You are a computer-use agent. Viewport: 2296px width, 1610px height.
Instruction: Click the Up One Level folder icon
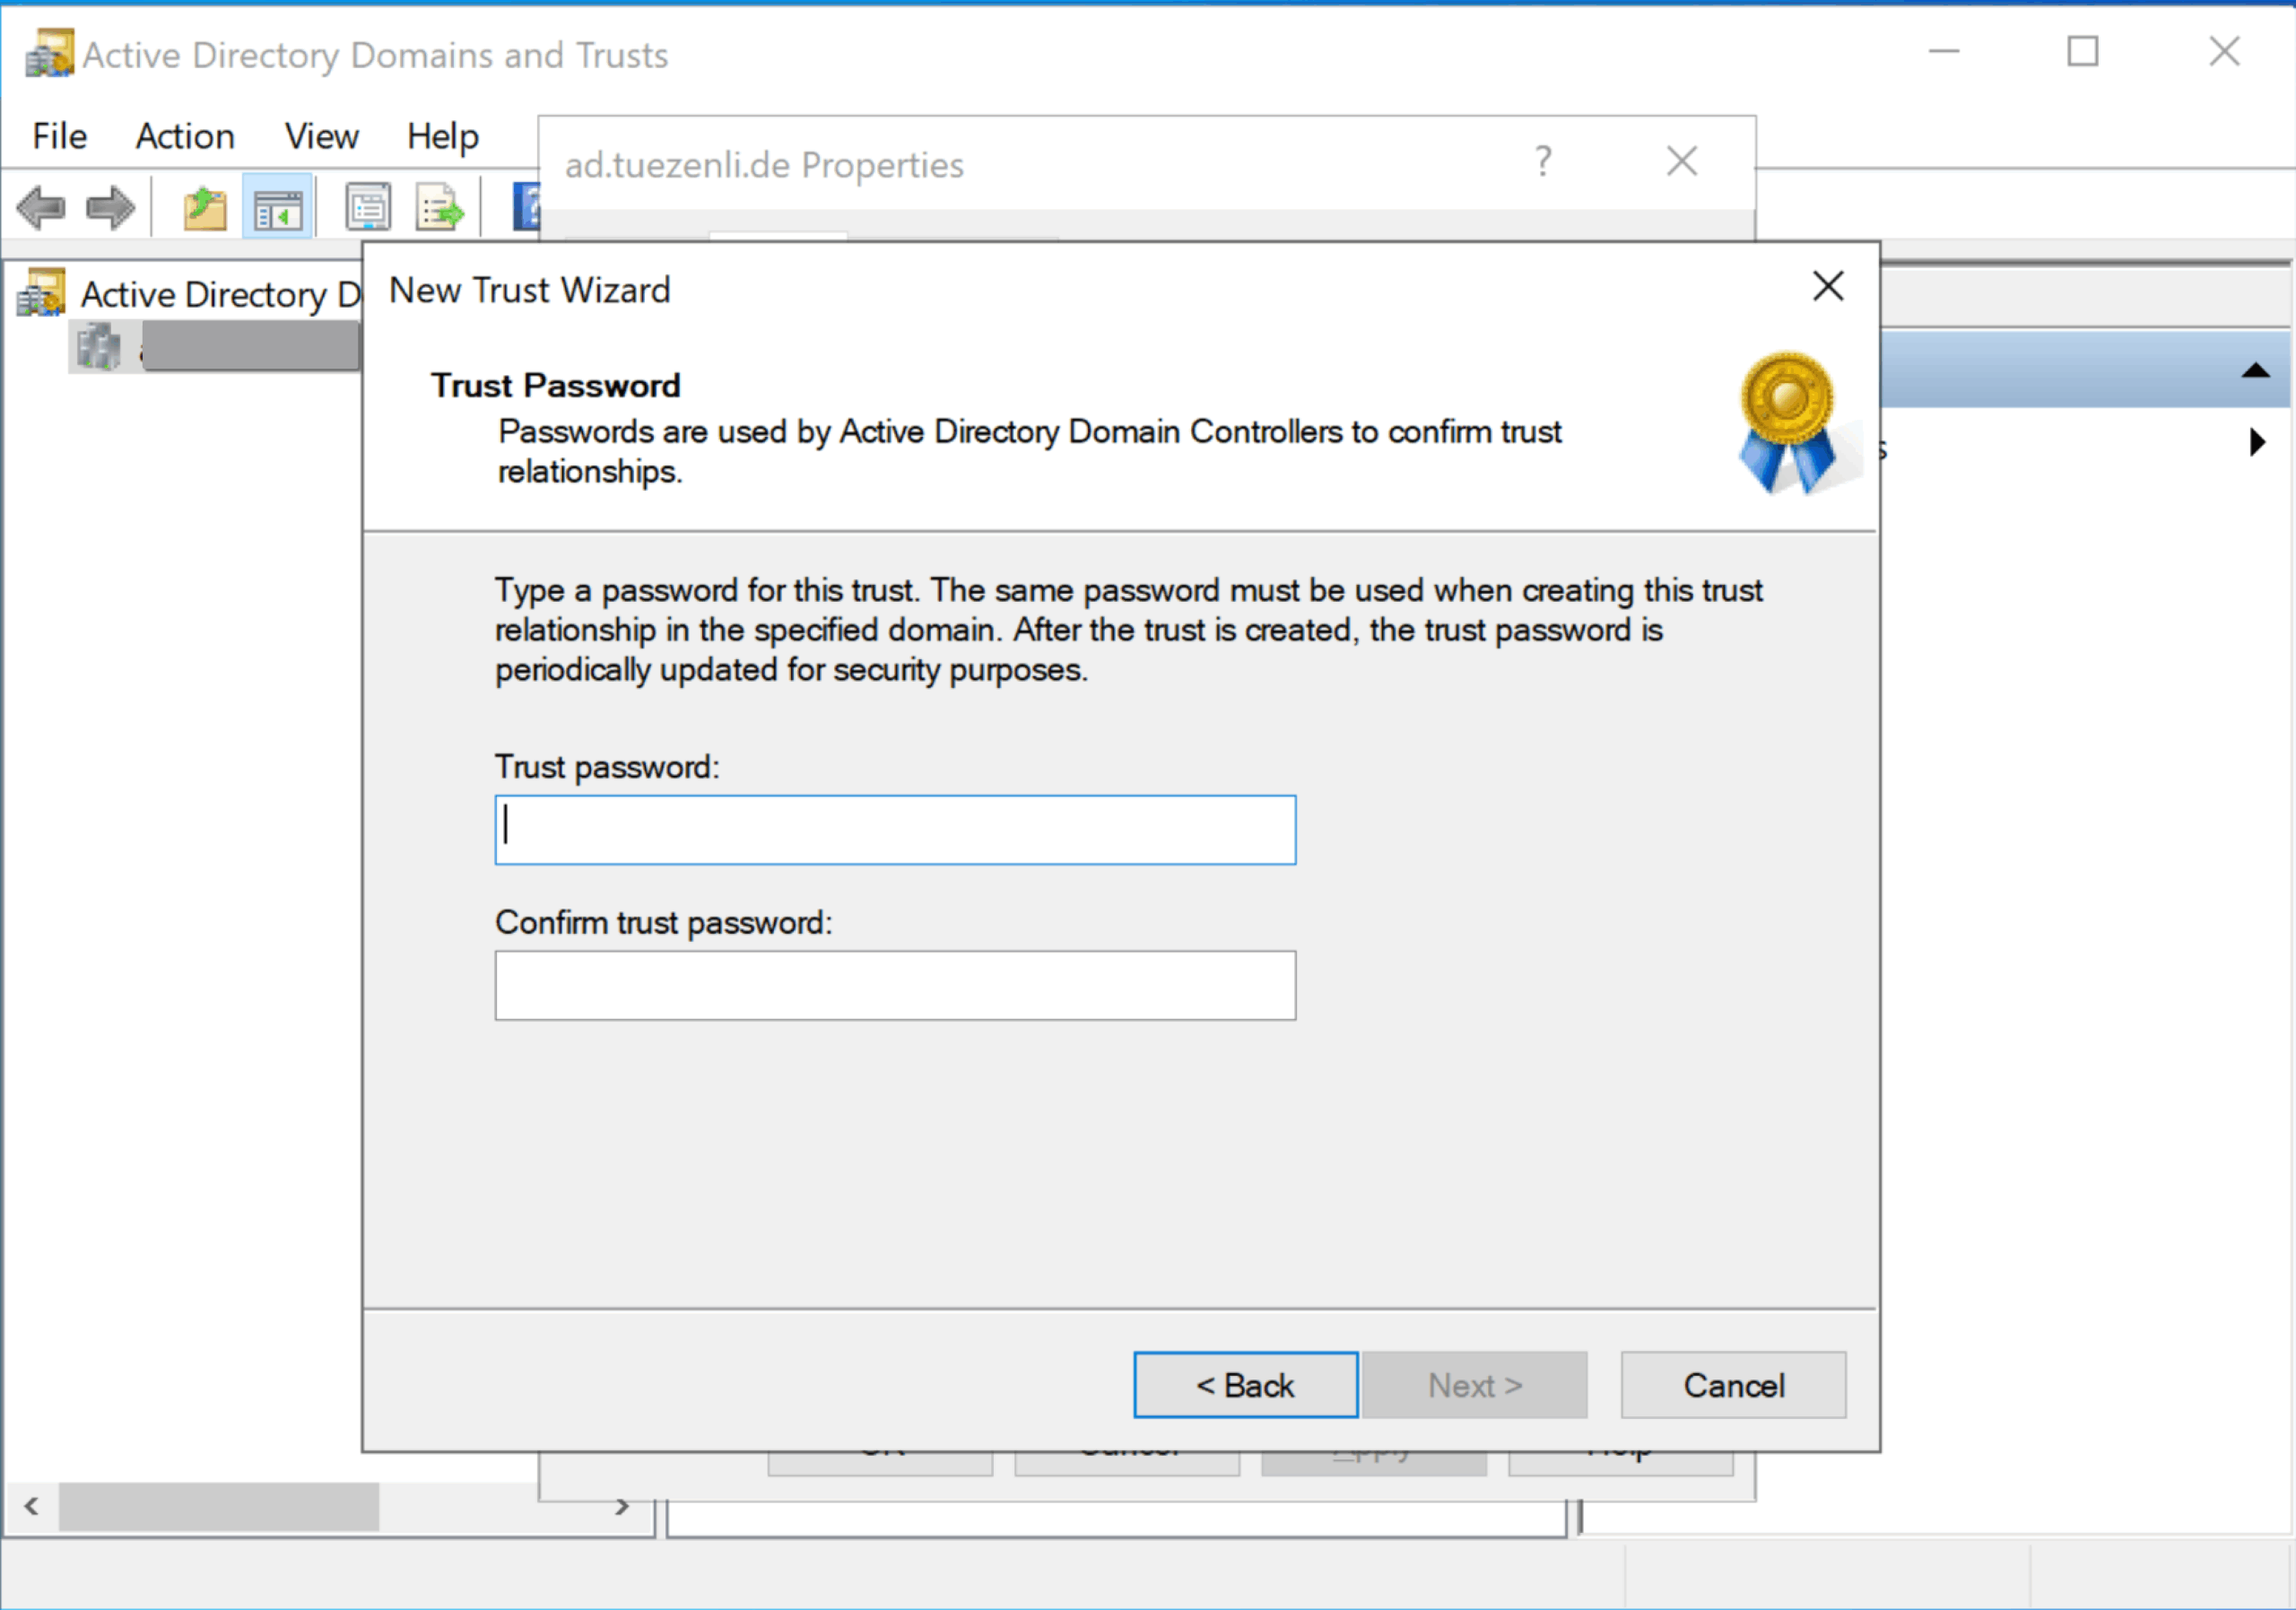205,209
